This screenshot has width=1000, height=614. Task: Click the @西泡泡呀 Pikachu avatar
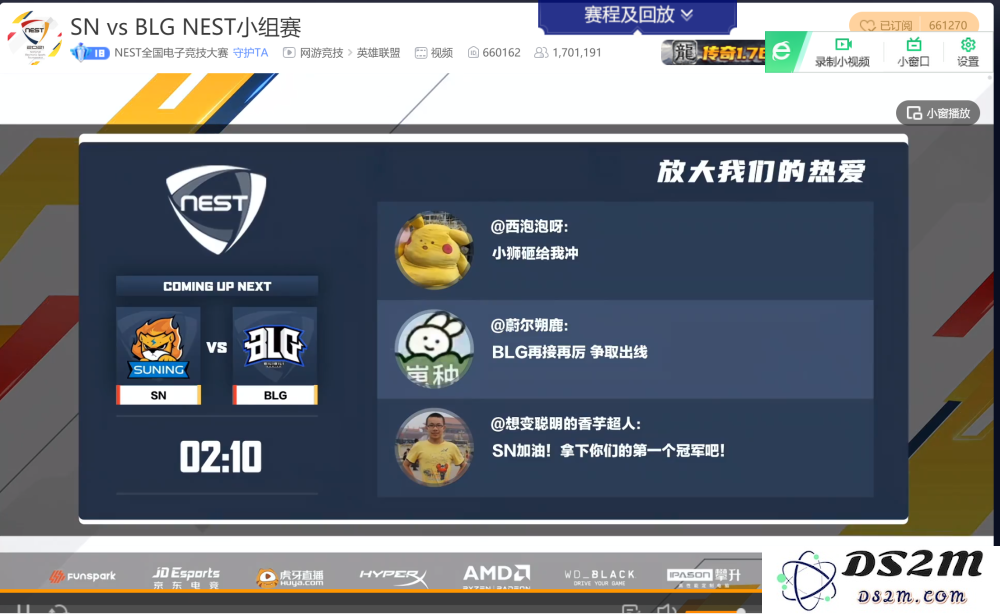[x=434, y=251]
